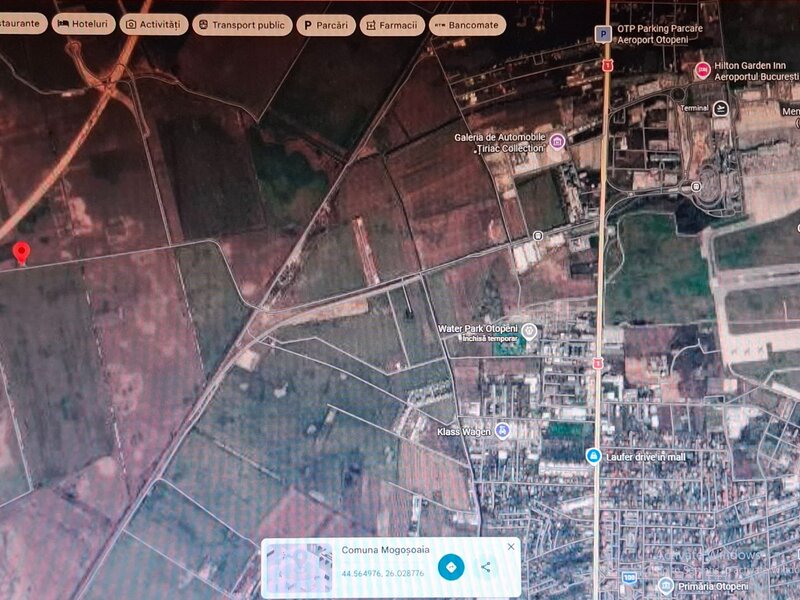Click the bus stop icon below Țiriac Collection
The width and height of the screenshot is (800, 600).
(537, 236)
